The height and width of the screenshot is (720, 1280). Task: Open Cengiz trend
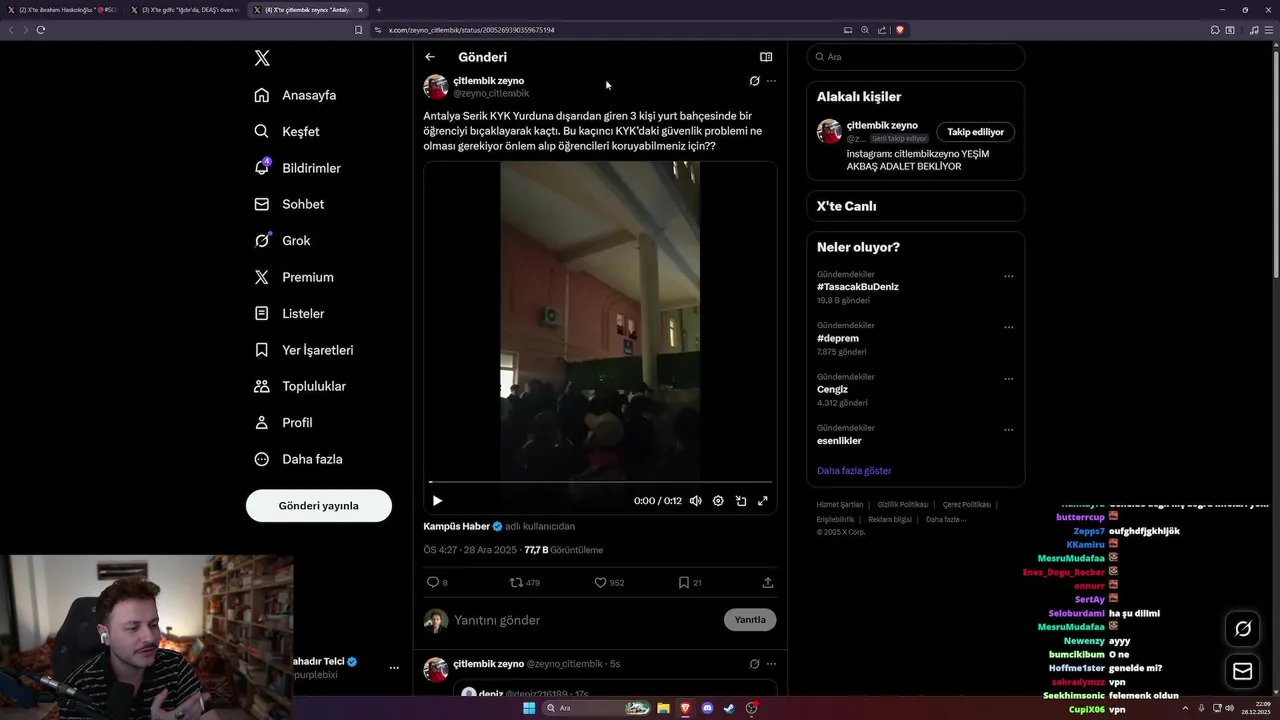tap(832, 389)
